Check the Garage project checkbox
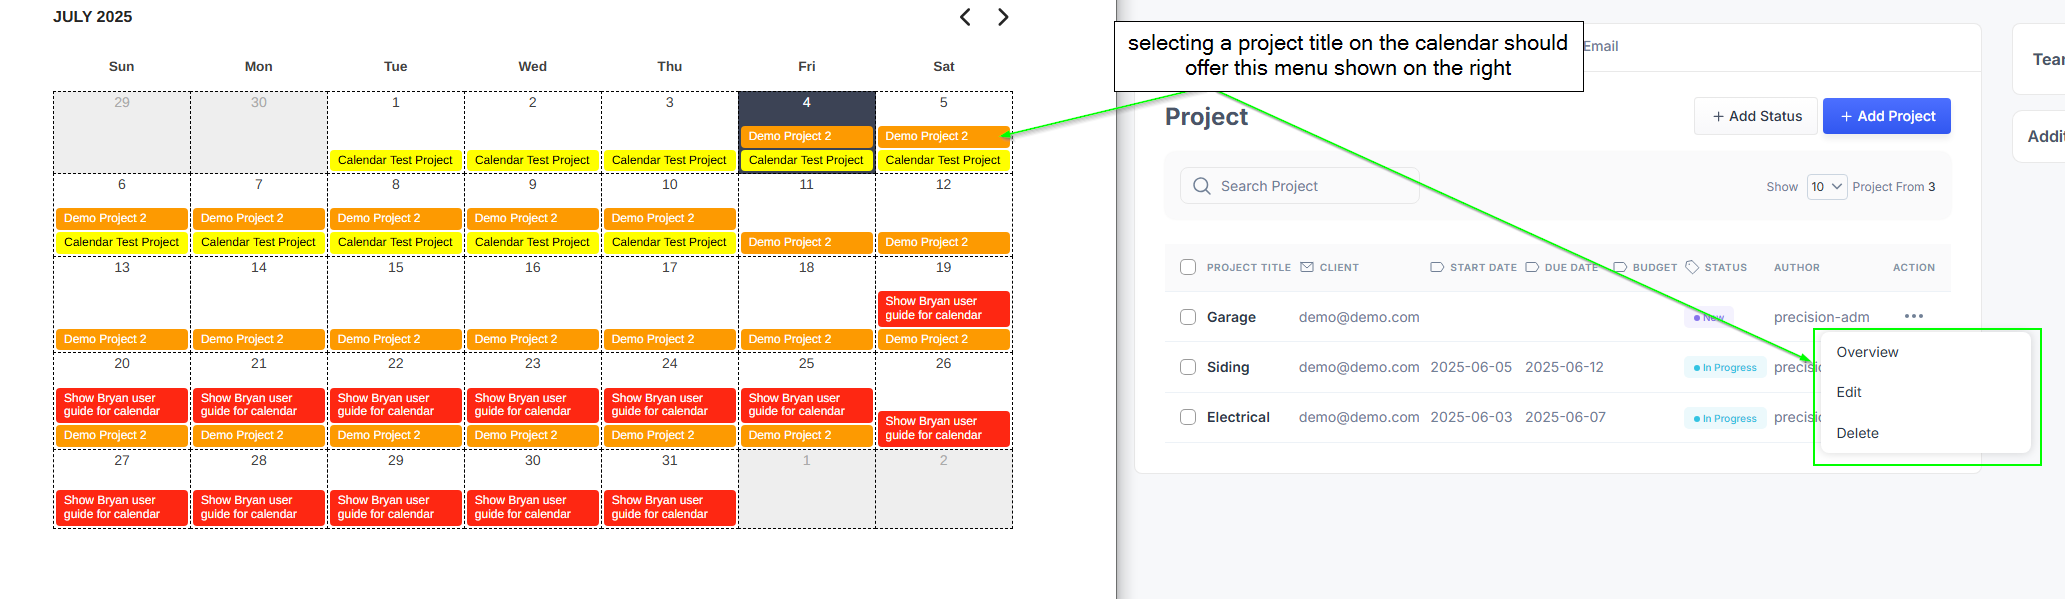Viewport: 2065px width, 599px height. click(x=1188, y=317)
